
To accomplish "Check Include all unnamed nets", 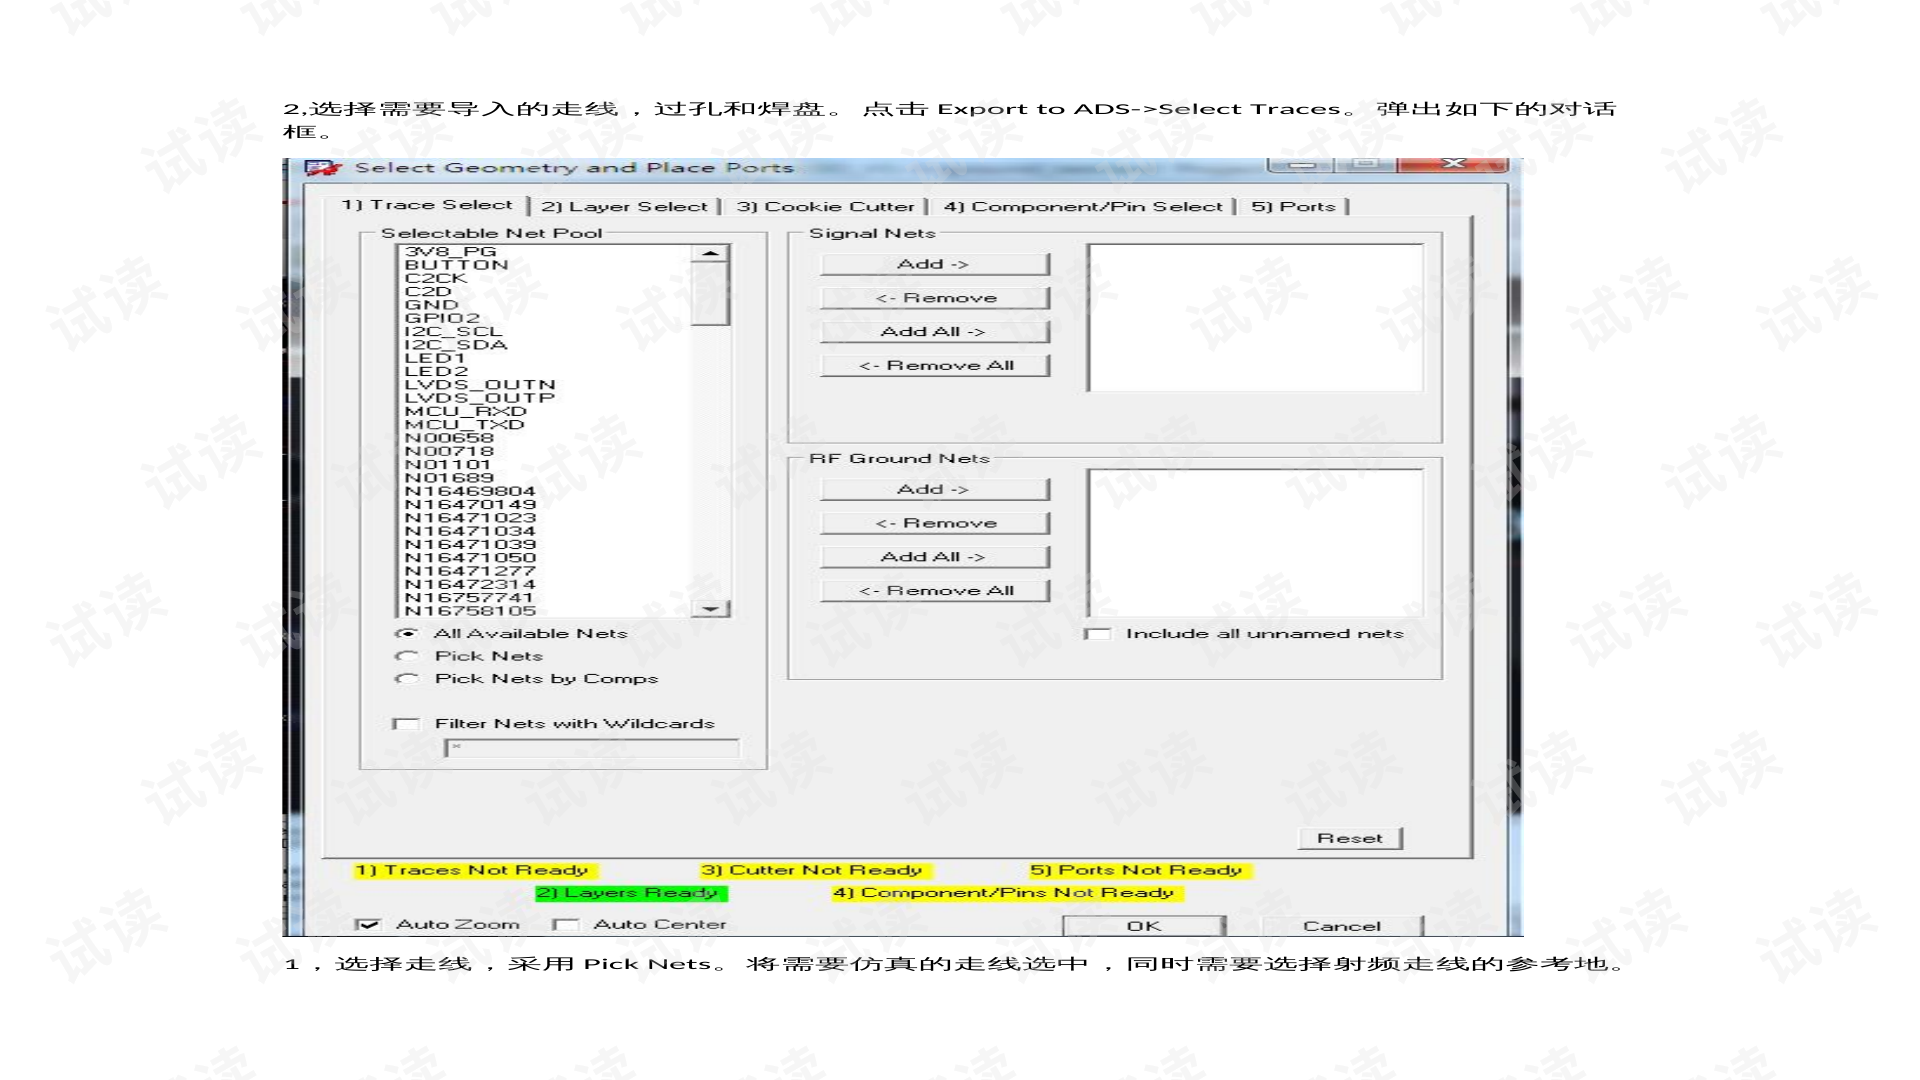I will 1097,634.
